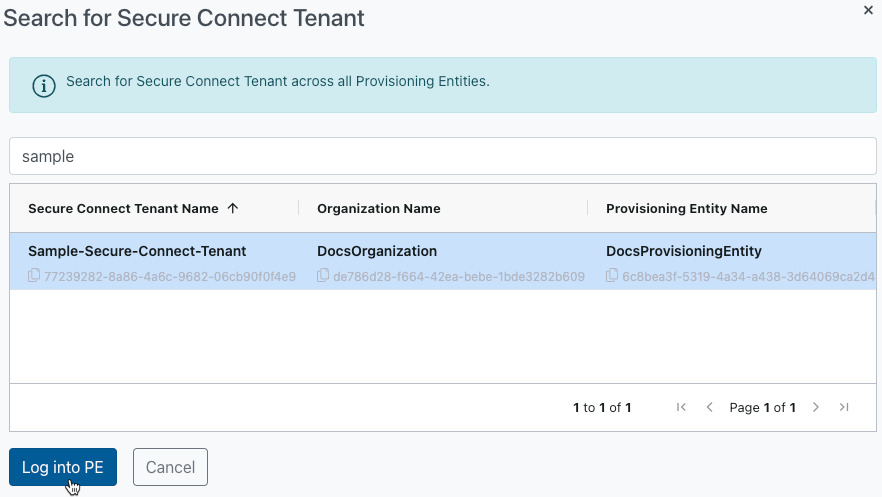Copy the Secure Connect Tenant ID
Image resolution: width=882 pixels, height=497 pixels.
click(x=34, y=275)
